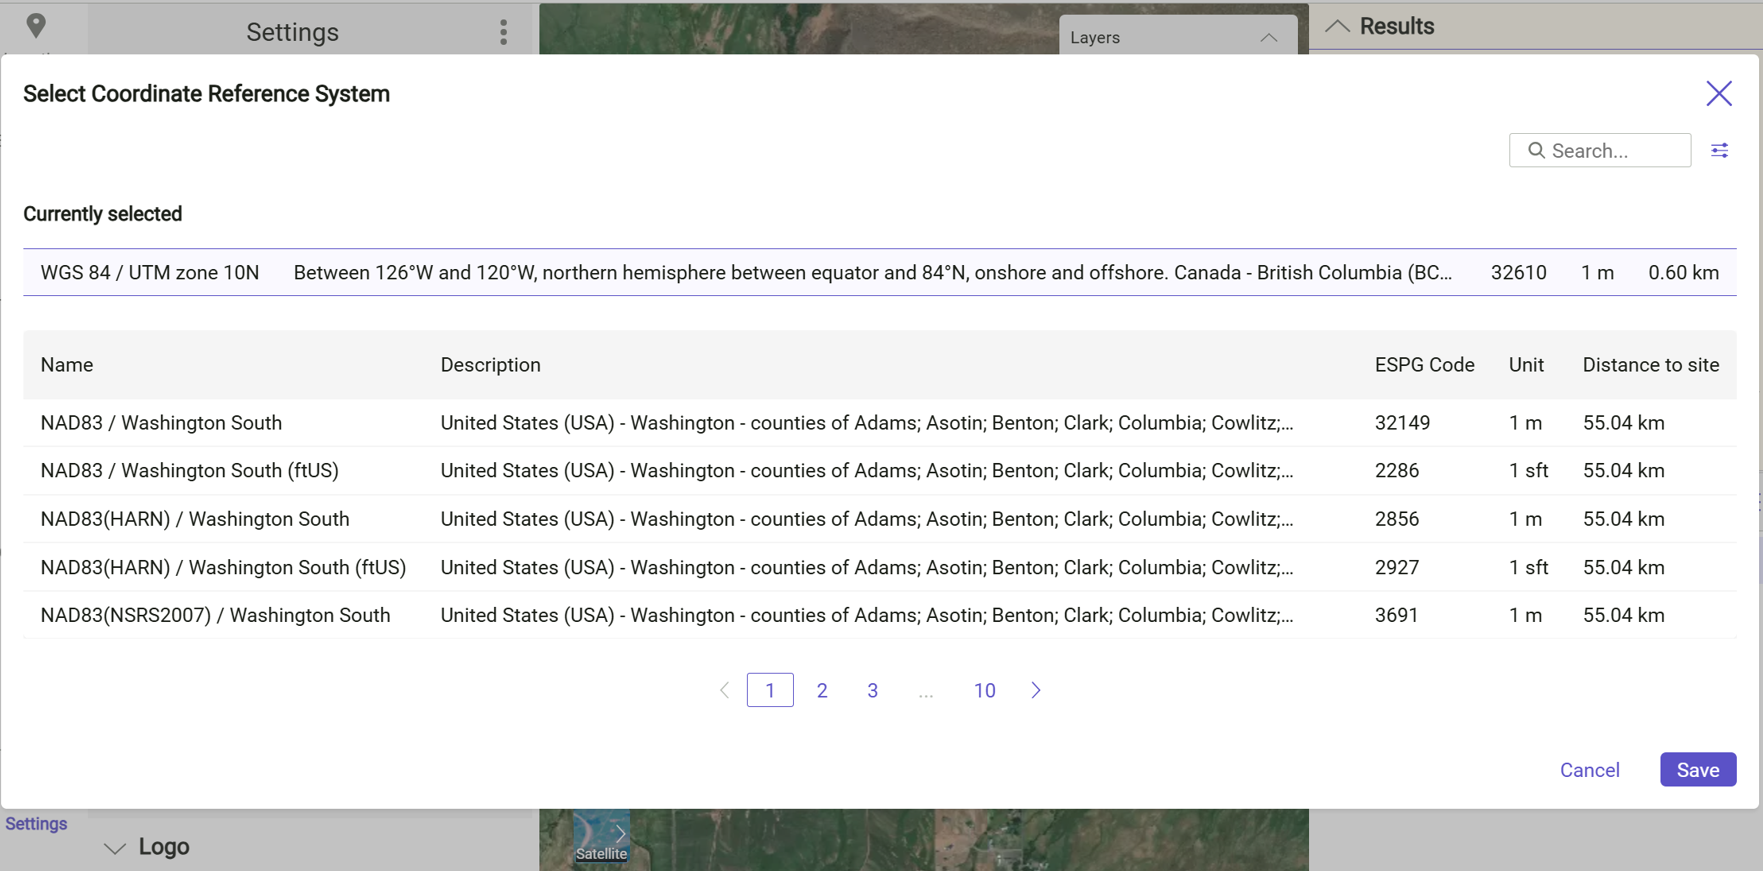Click the previous page arrow in pagination
Viewport: 1763px width, 871px height.
[x=724, y=690]
